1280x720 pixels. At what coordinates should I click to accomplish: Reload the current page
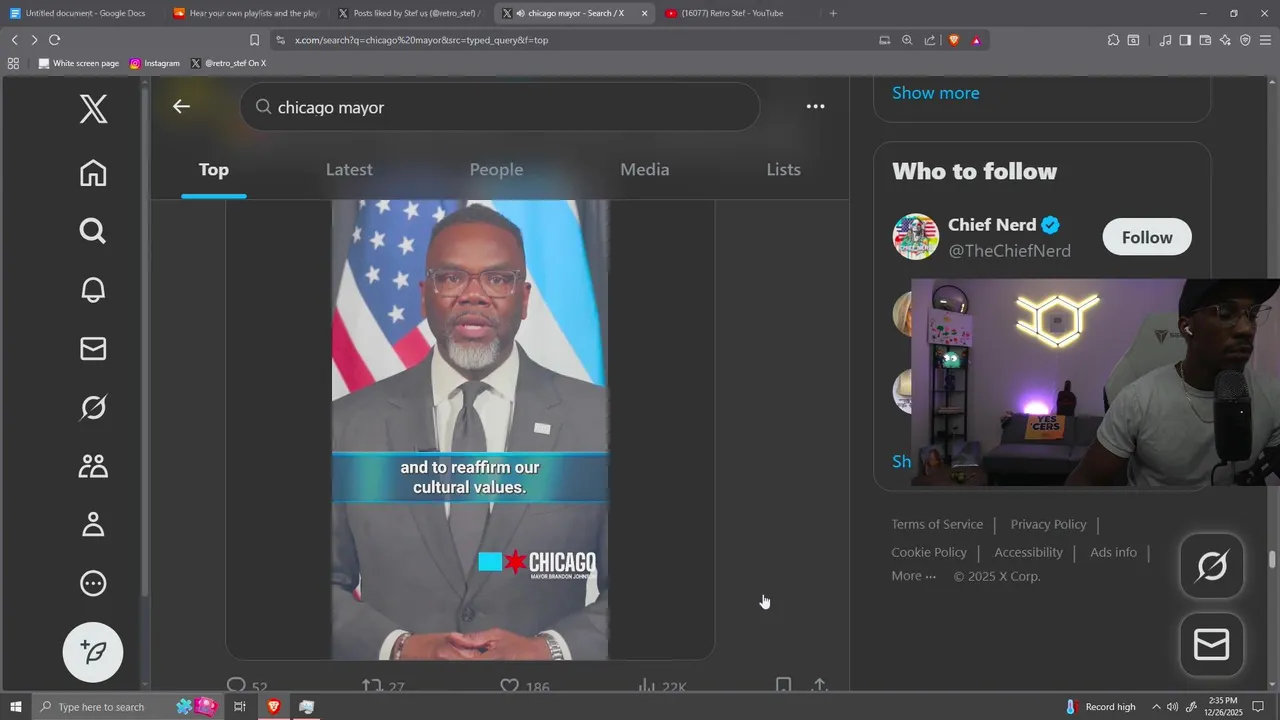pos(54,40)
